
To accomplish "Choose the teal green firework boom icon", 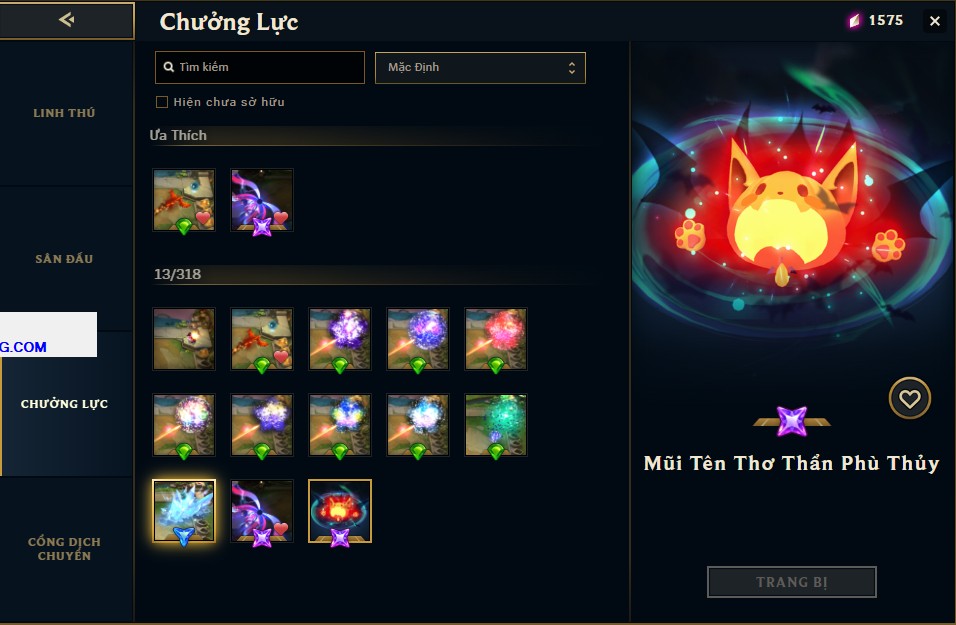I will coord(496,425).
